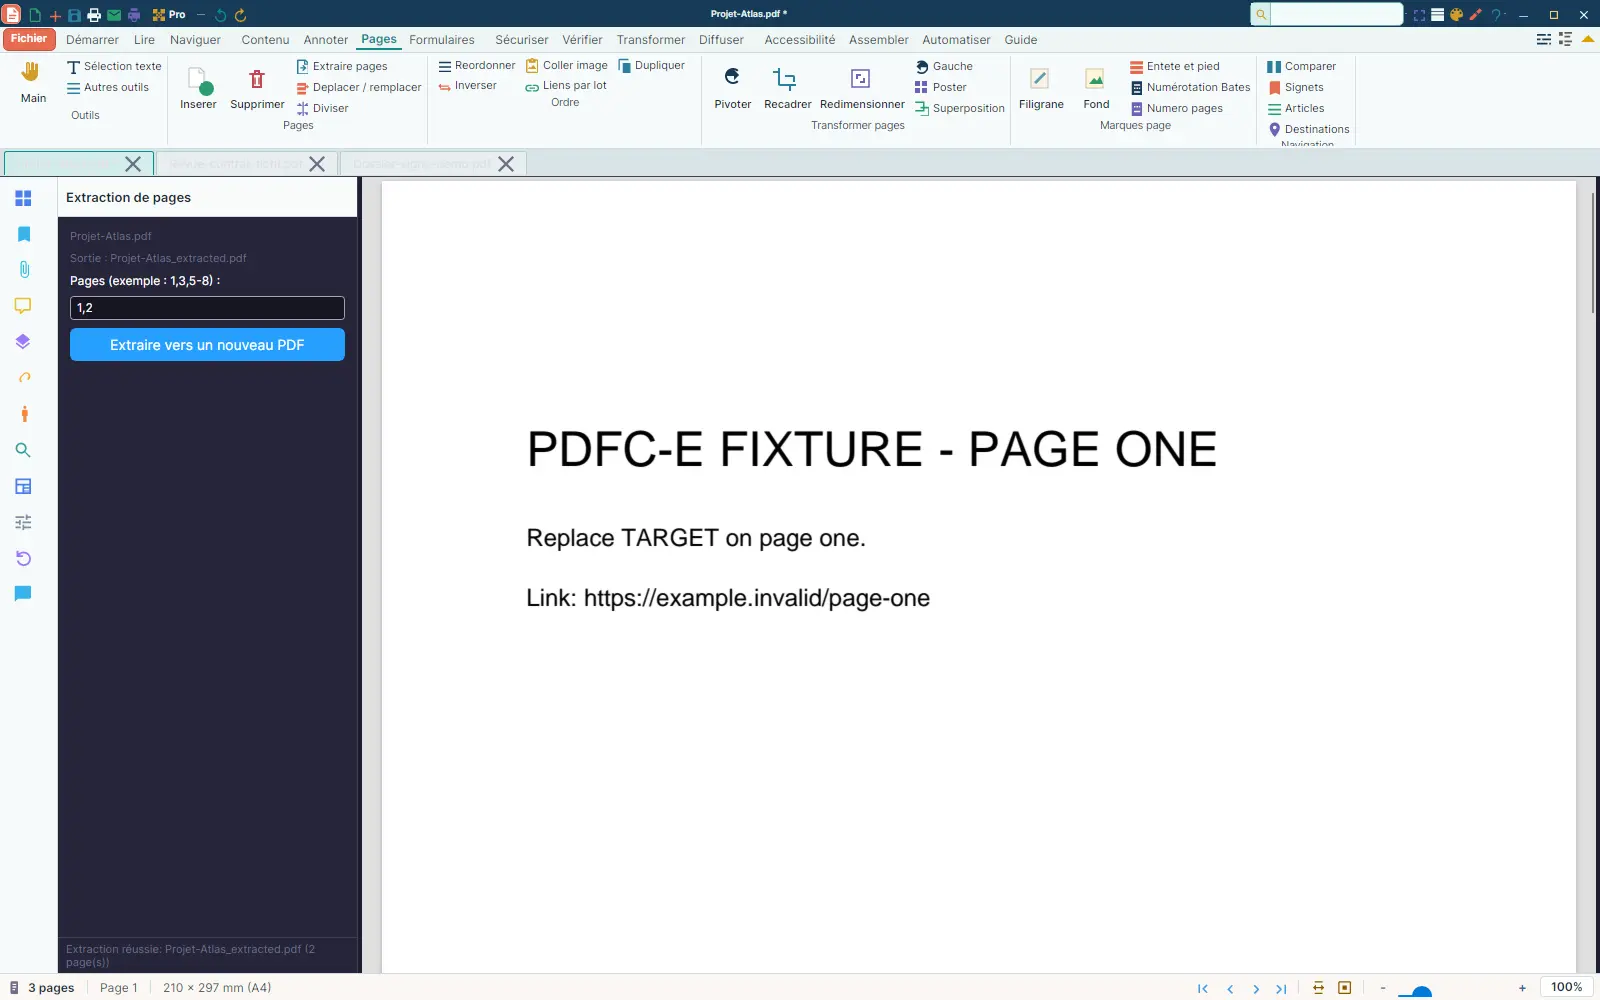Click the Numérotation Bates command
1600x1000 pixels.
pos(1190,87)
